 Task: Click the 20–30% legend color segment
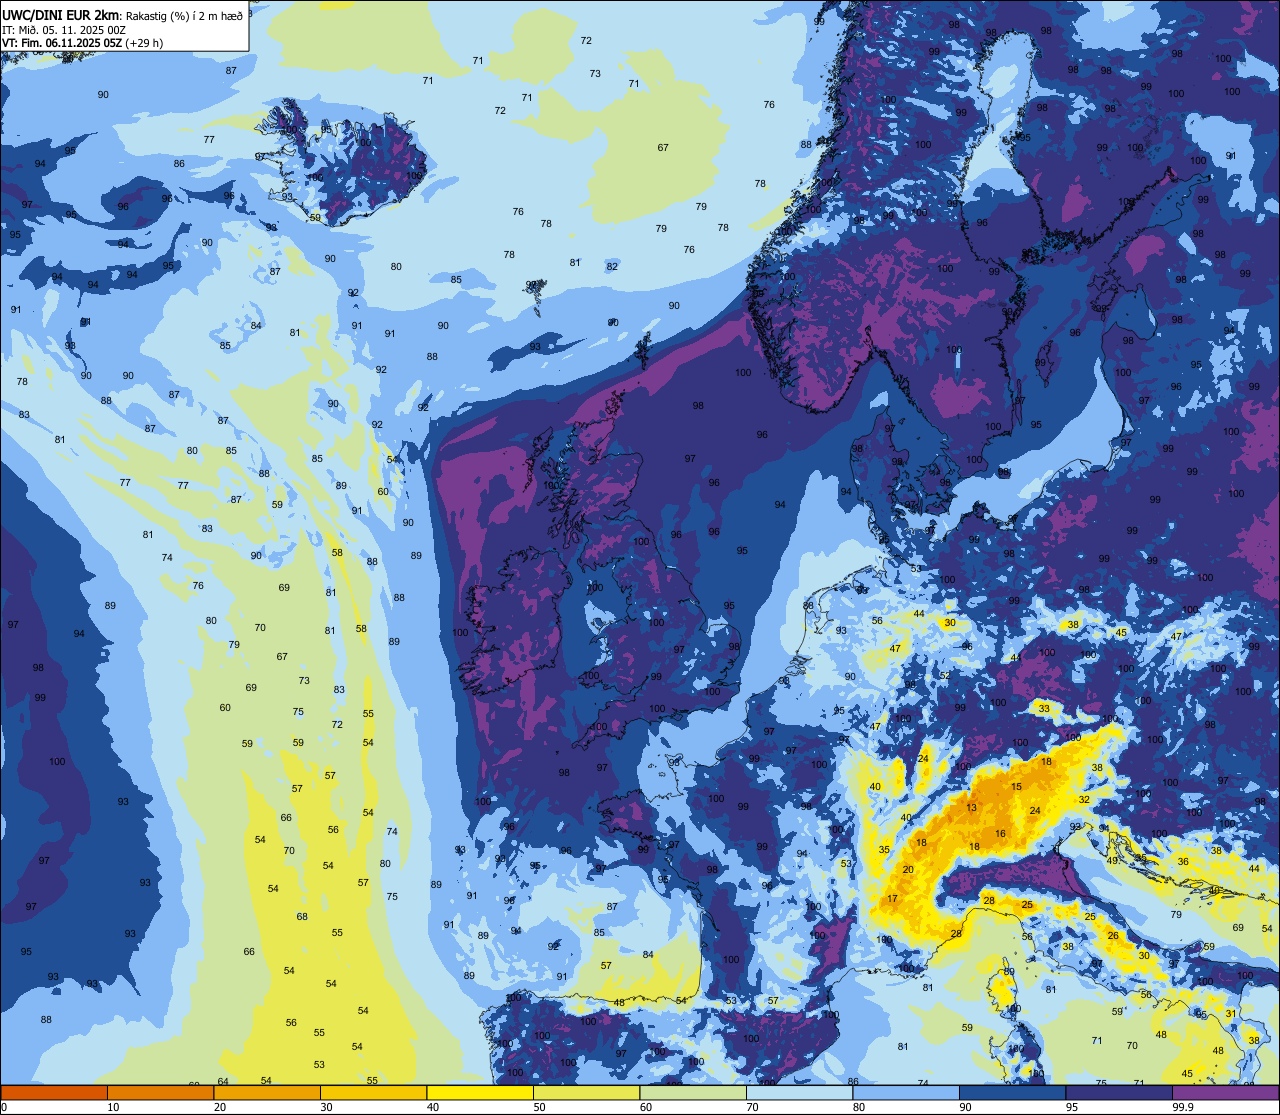(267, 1092)
